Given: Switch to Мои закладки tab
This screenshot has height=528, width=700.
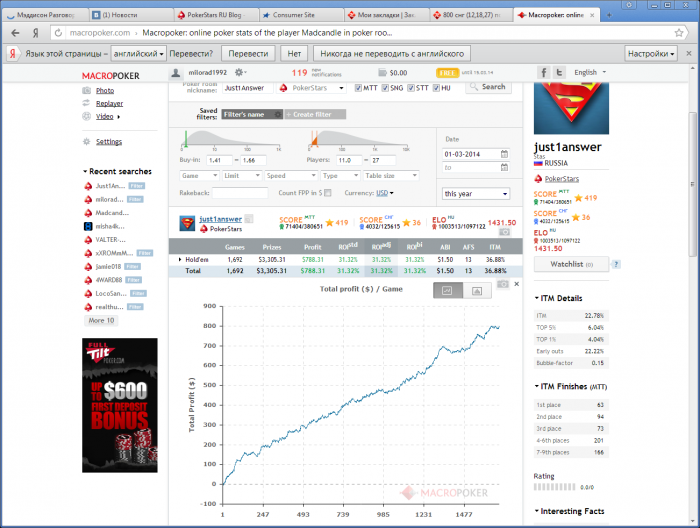Looking at the screenshot, I should tap(387, 15).
